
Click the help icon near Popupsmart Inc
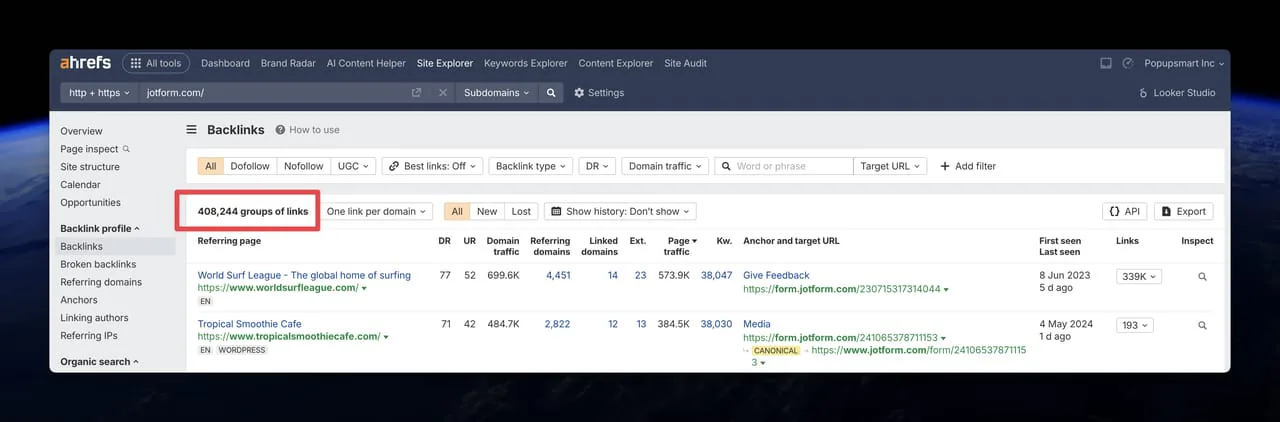pyautogui.click(x=1128, y=63)
